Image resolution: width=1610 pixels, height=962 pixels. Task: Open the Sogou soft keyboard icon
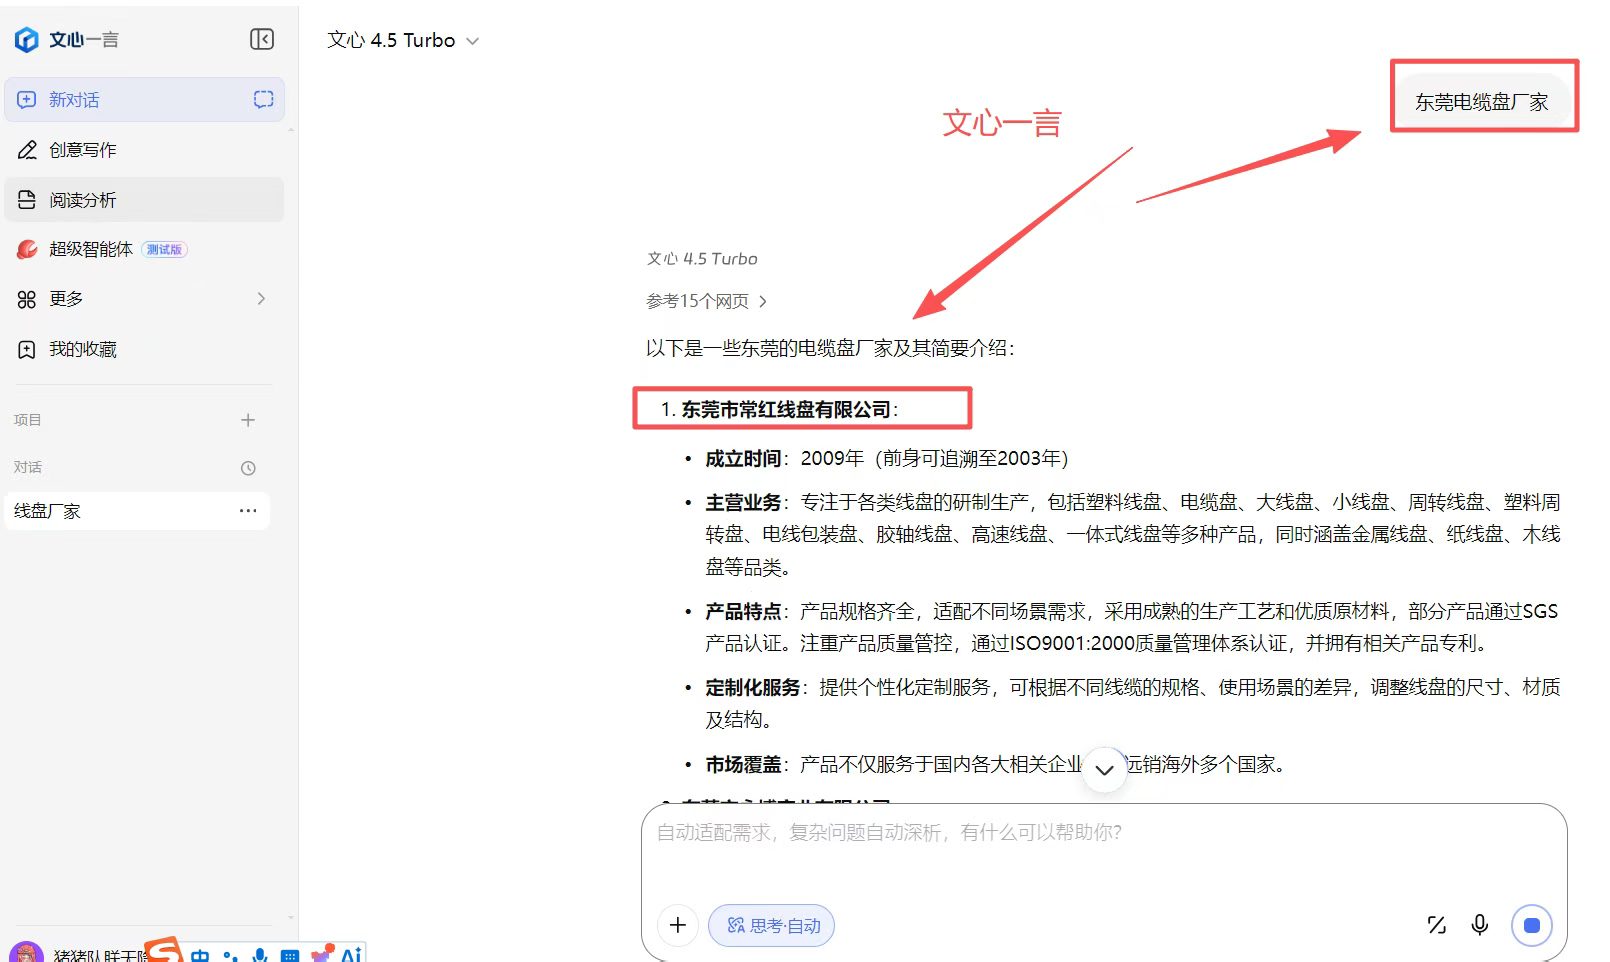[290, 956]
